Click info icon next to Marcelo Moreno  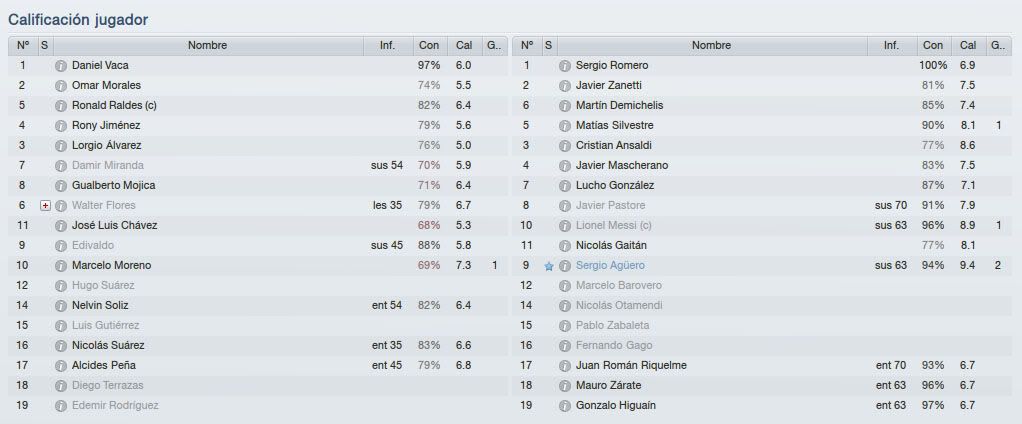click(x=61, y=266)
